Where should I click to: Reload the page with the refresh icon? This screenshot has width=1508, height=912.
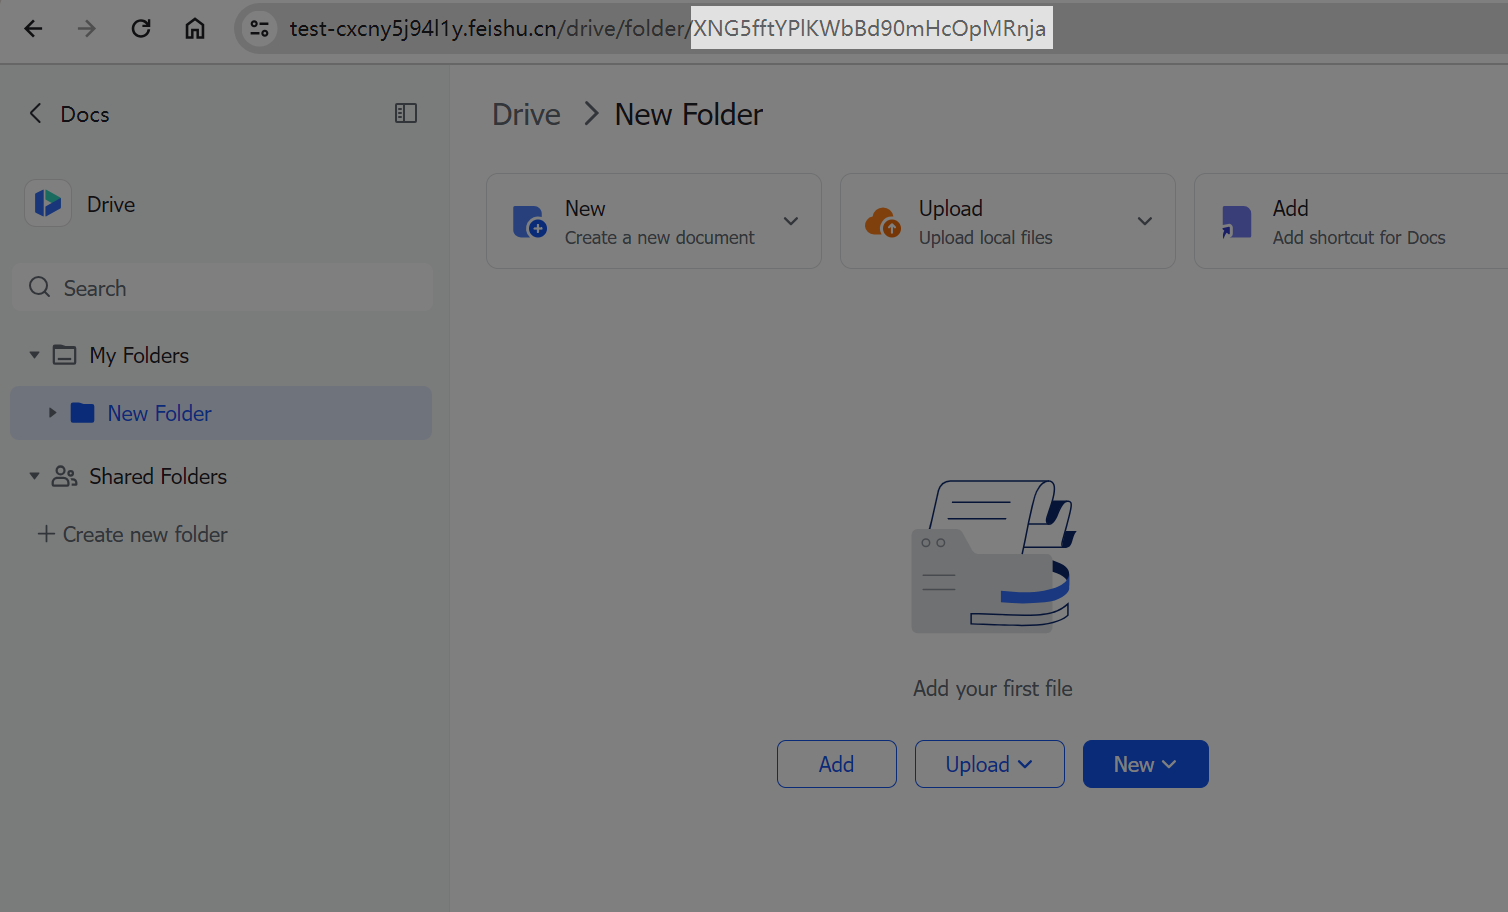141,29
